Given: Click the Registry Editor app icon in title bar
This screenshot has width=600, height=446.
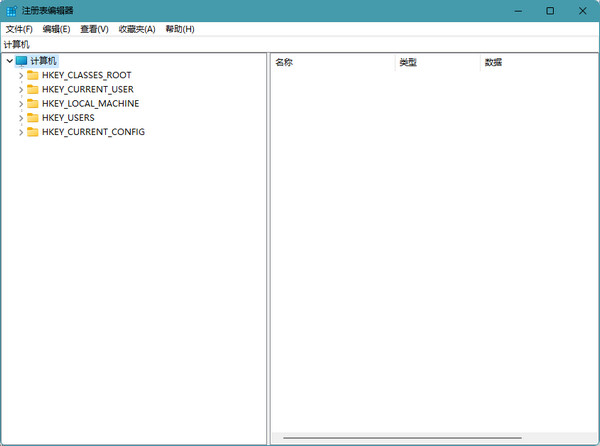Looking at the screenshot, I should pyautogui.click(x=11, y=10).
